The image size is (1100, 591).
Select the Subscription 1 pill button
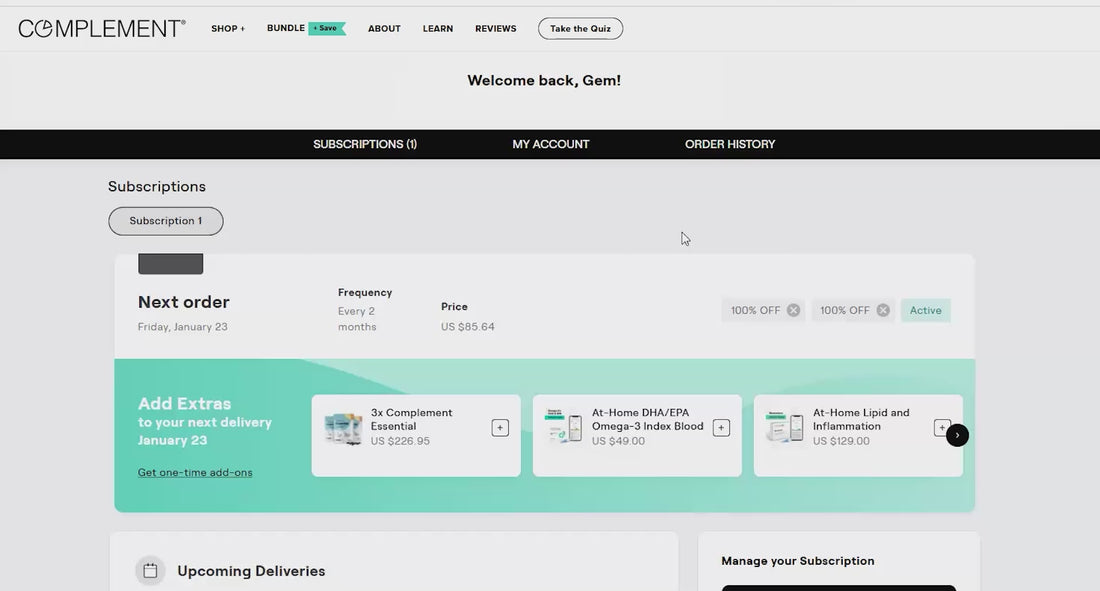pos(166,221)
